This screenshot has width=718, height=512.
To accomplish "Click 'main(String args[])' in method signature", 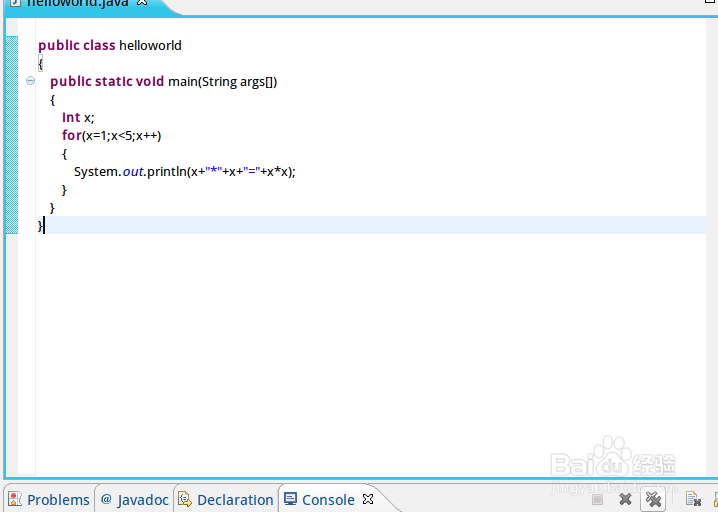I will click(x=223, y=82).
